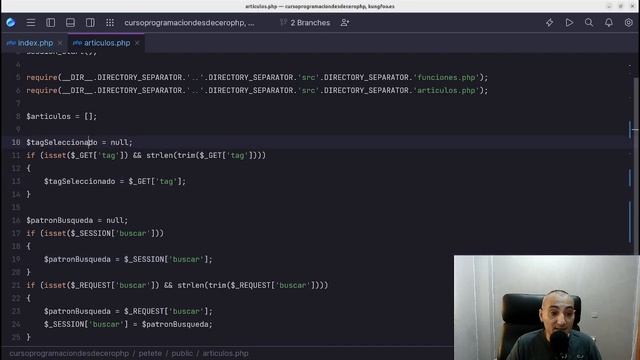The image size is (640, 360).
Task: Click "$tagSeleccionado = $_GET['tag'];" line
Action: point(115,181)
